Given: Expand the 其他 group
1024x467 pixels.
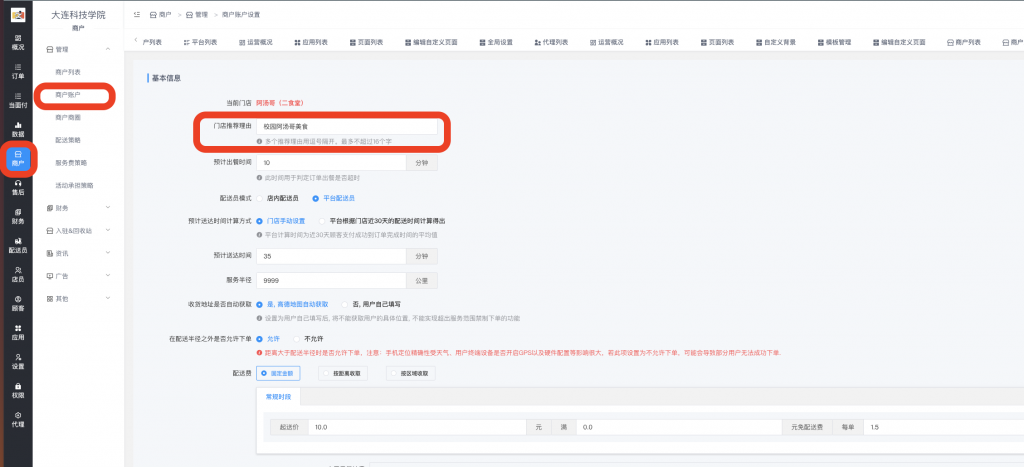Looking at the screenshot, I should (x=78, y=298).
